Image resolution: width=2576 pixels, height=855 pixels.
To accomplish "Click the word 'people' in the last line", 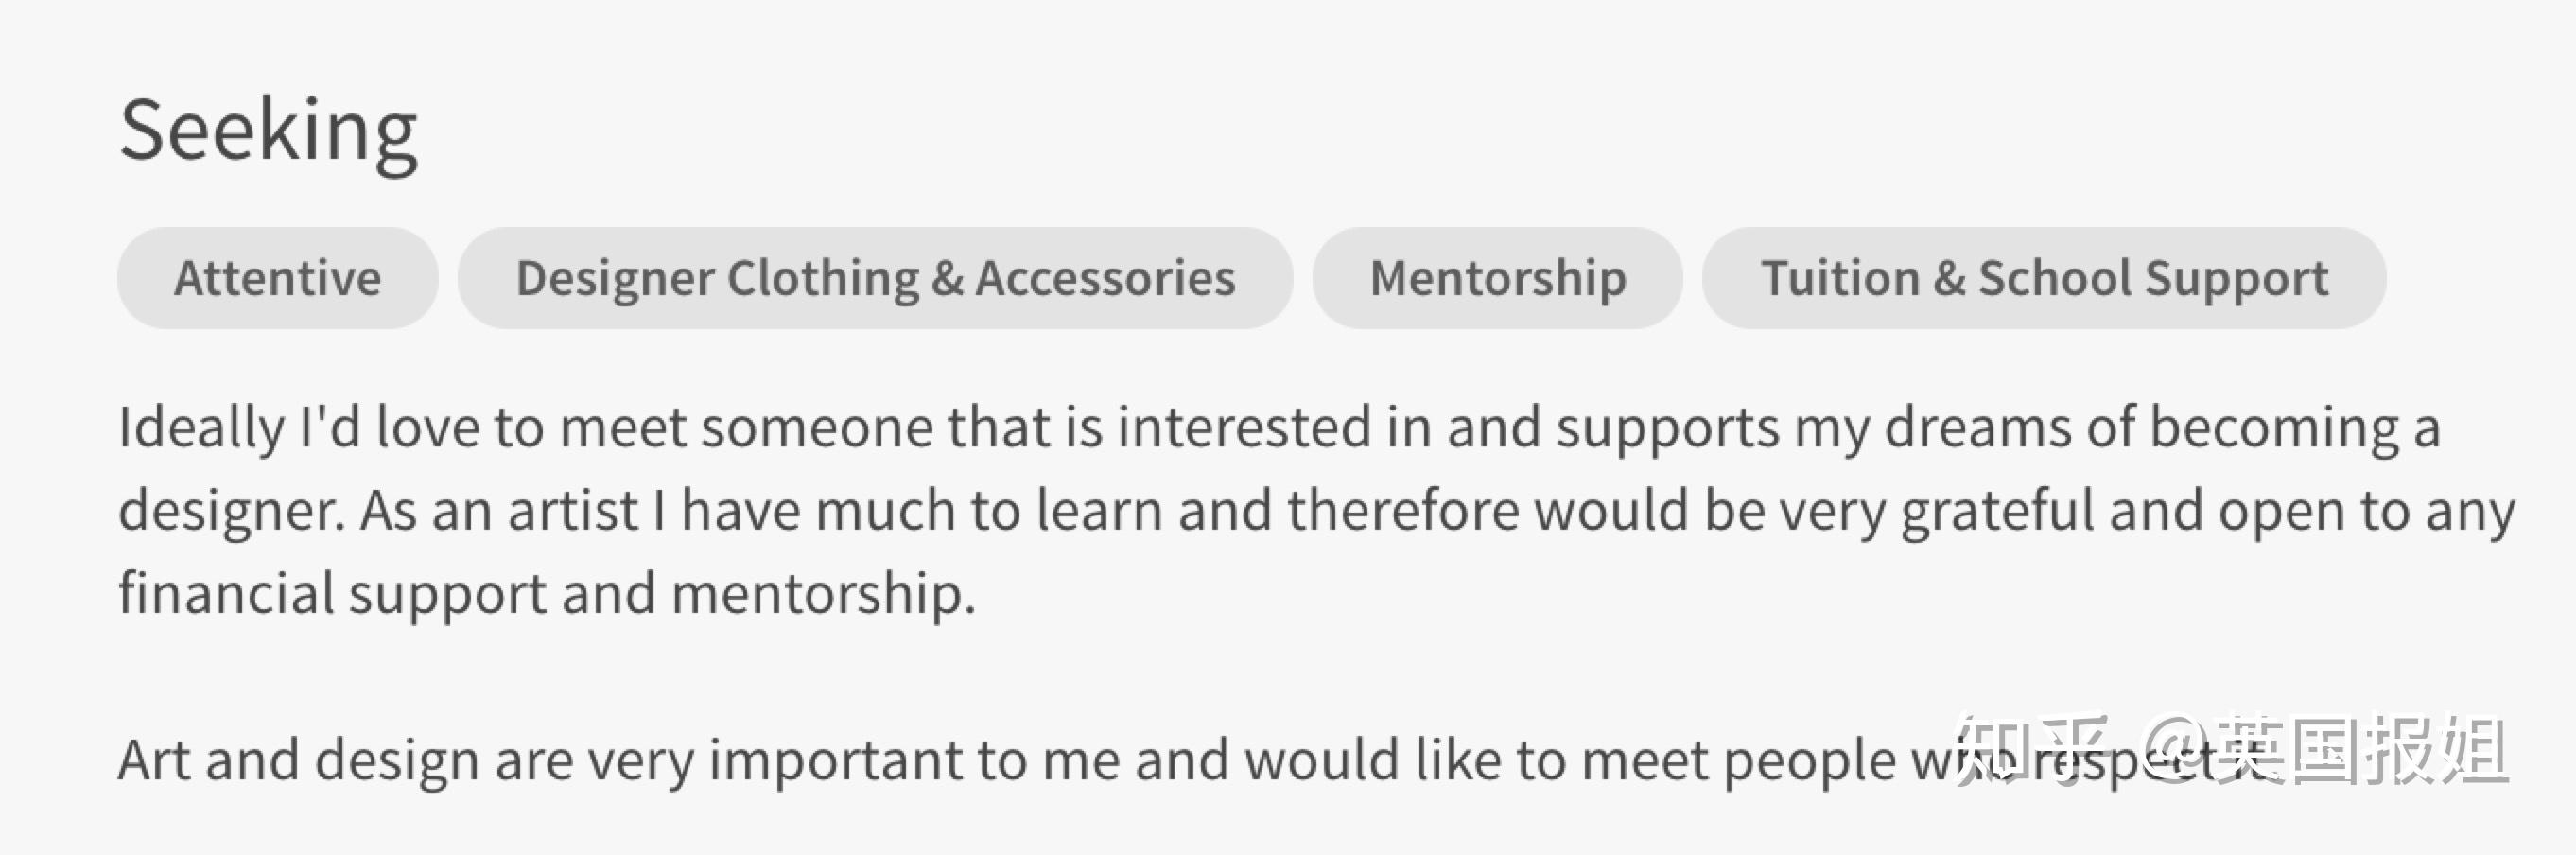I will click(x=1809, y=761).
